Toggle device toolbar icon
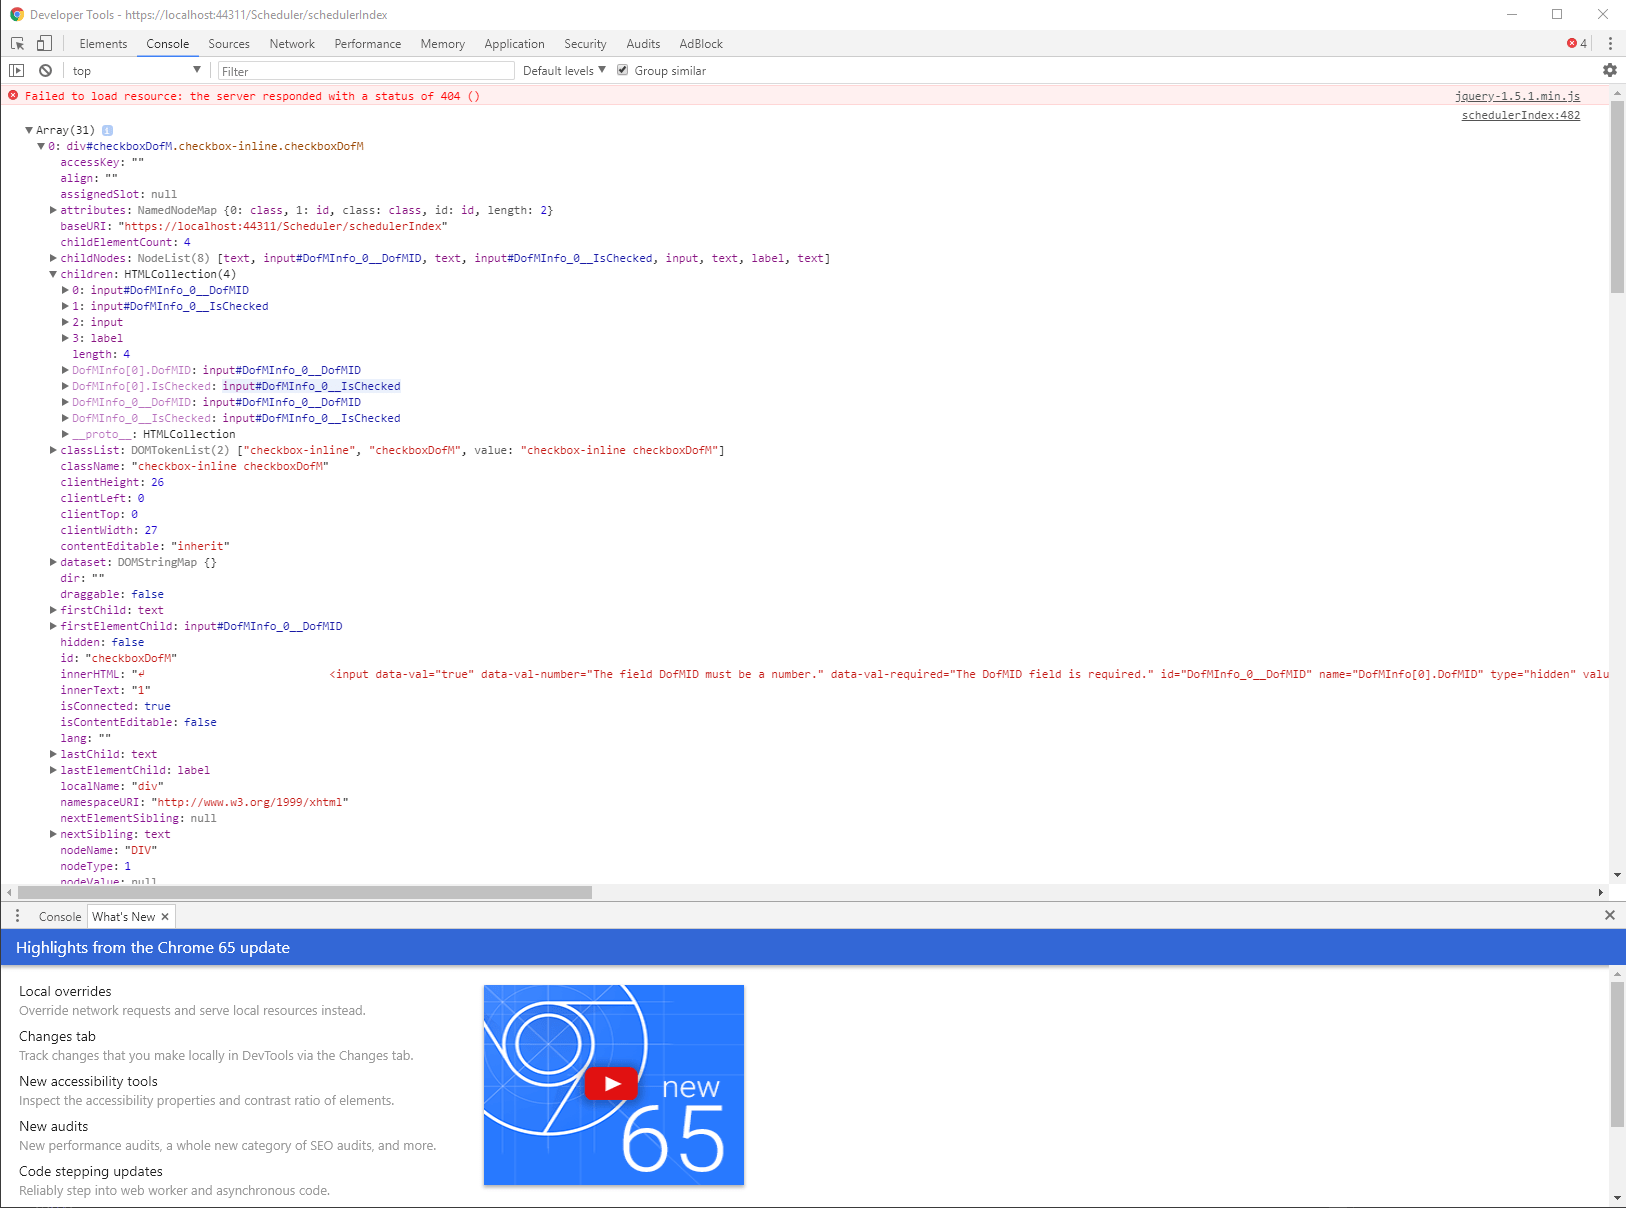Viewport: 1626px width, 1208px height. [44, 44]
